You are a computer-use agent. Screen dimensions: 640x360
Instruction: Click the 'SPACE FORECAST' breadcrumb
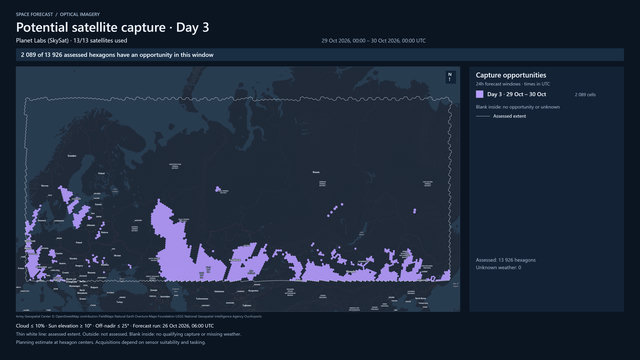click(x=34, y=14)
